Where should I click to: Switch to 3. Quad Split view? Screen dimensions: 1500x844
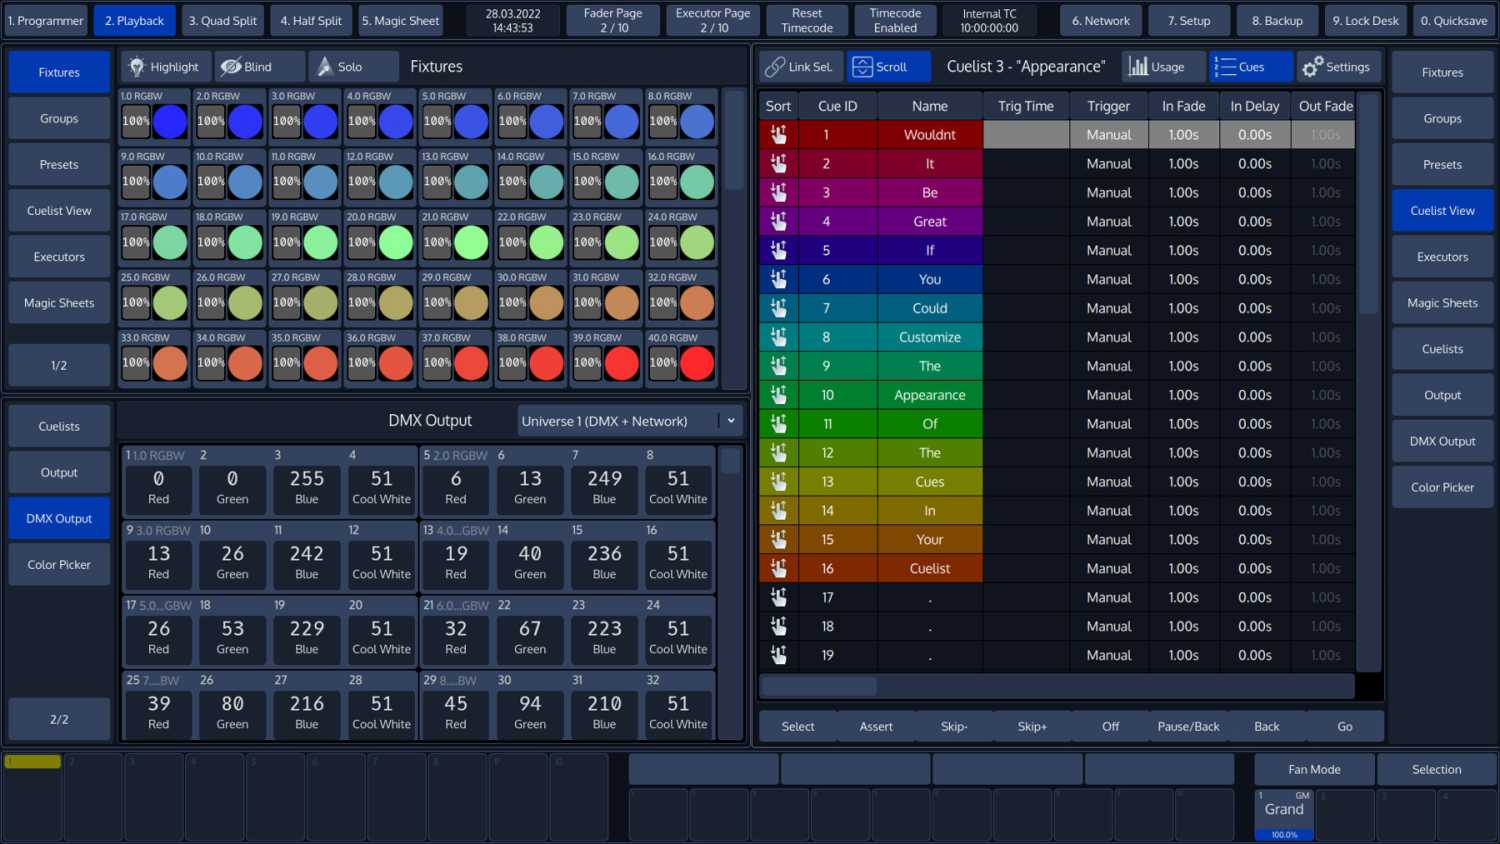223,21
